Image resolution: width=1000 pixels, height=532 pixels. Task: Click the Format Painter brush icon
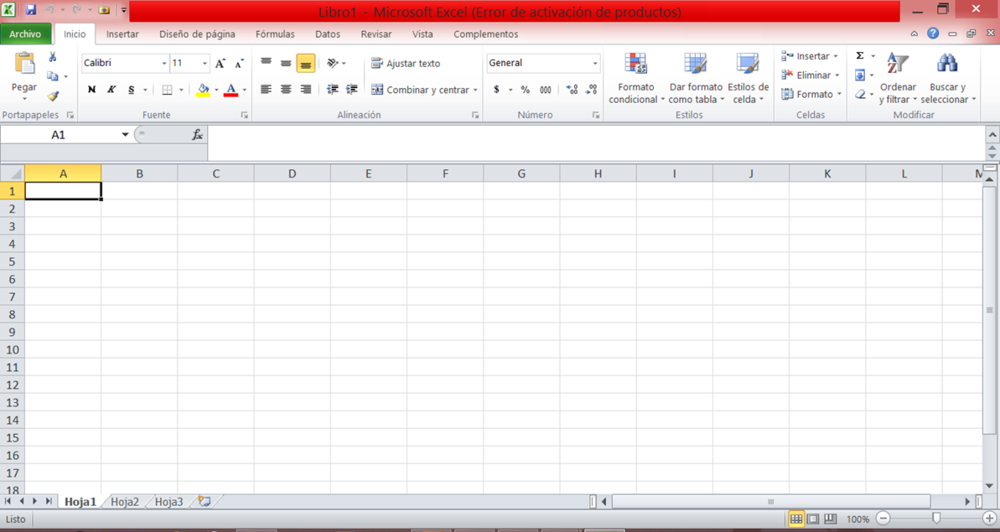[53, 96]
